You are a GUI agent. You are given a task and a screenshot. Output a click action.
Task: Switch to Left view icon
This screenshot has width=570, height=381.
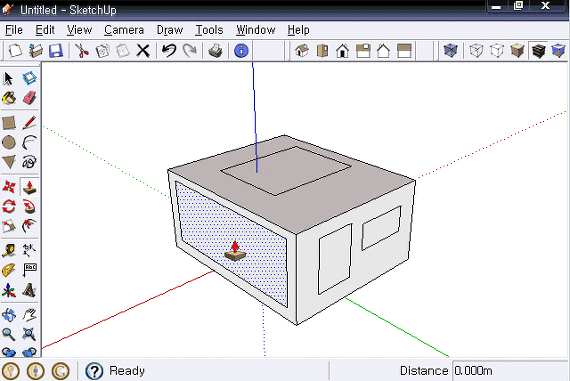pos(404,51)
